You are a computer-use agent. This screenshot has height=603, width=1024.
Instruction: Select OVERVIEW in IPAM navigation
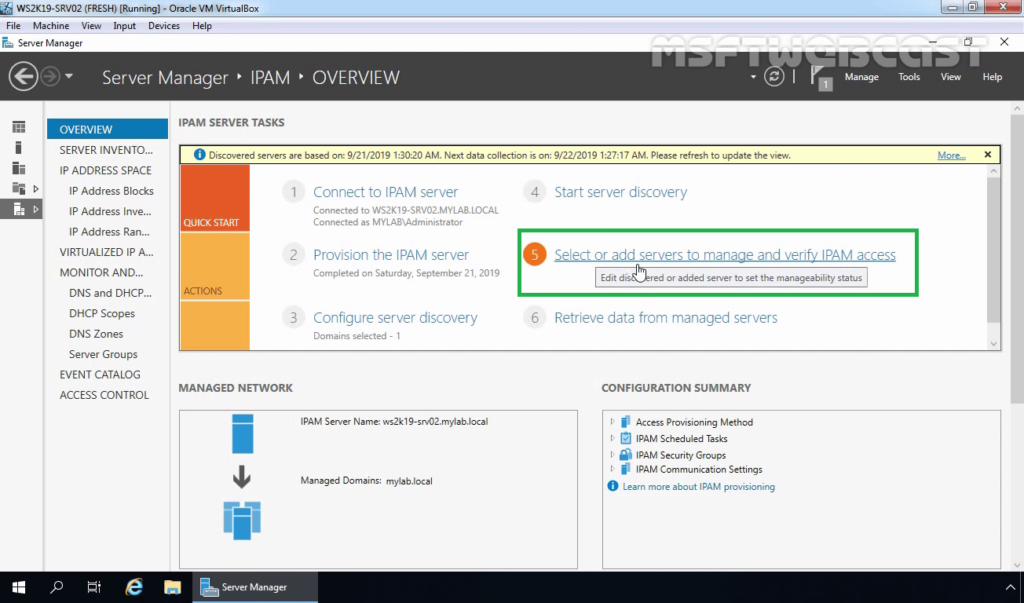[x=107, y=129]
